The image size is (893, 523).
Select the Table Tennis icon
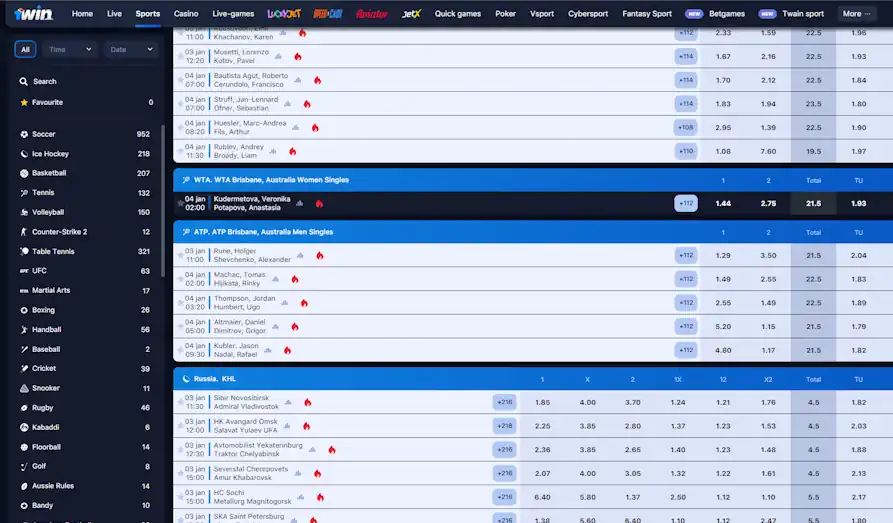[x=24, y=251]
